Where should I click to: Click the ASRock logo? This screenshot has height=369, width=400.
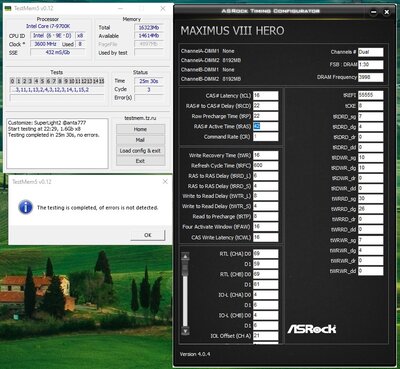pos(312,329)
